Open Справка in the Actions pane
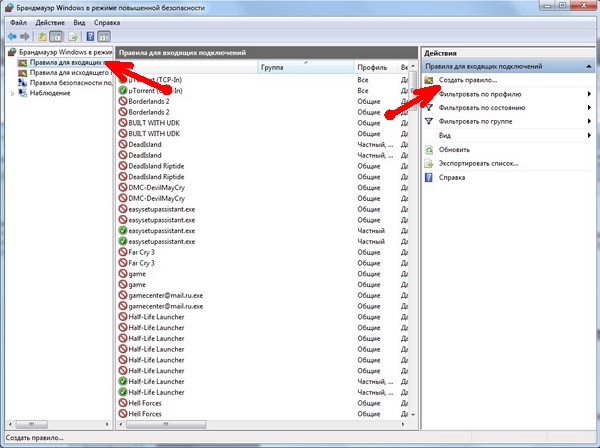 [x=452, y=178]
